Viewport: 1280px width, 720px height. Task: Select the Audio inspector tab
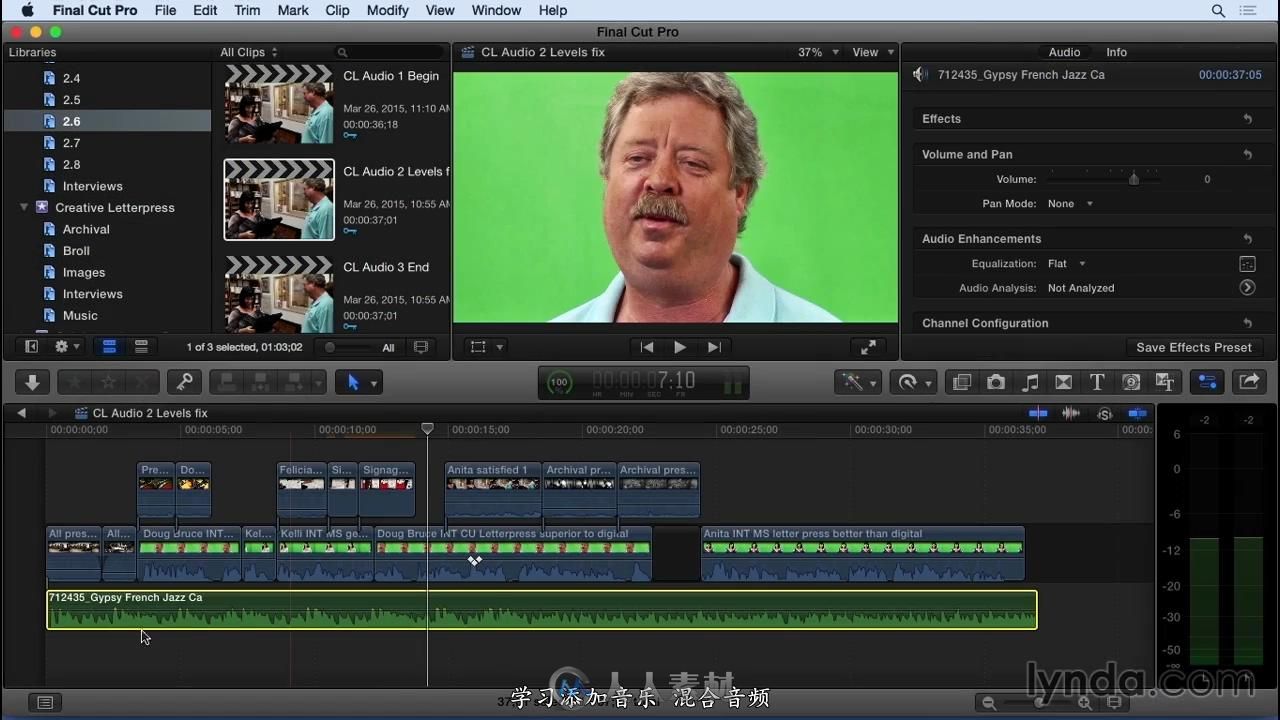pyautogui.click(x=1064, y=52)
